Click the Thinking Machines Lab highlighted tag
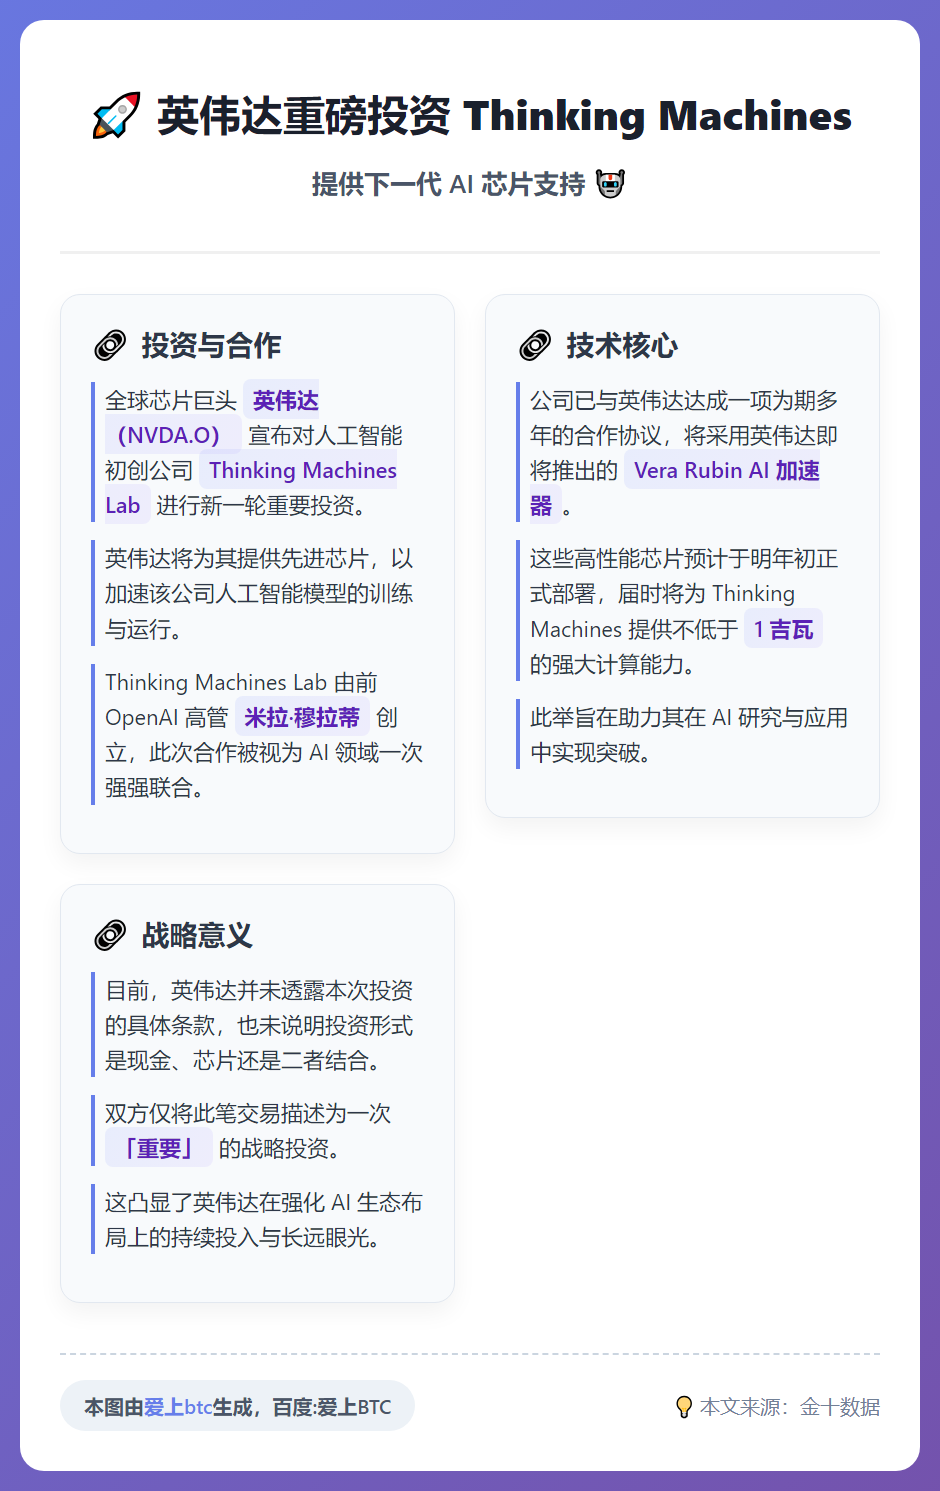 (x=251, y=488)
